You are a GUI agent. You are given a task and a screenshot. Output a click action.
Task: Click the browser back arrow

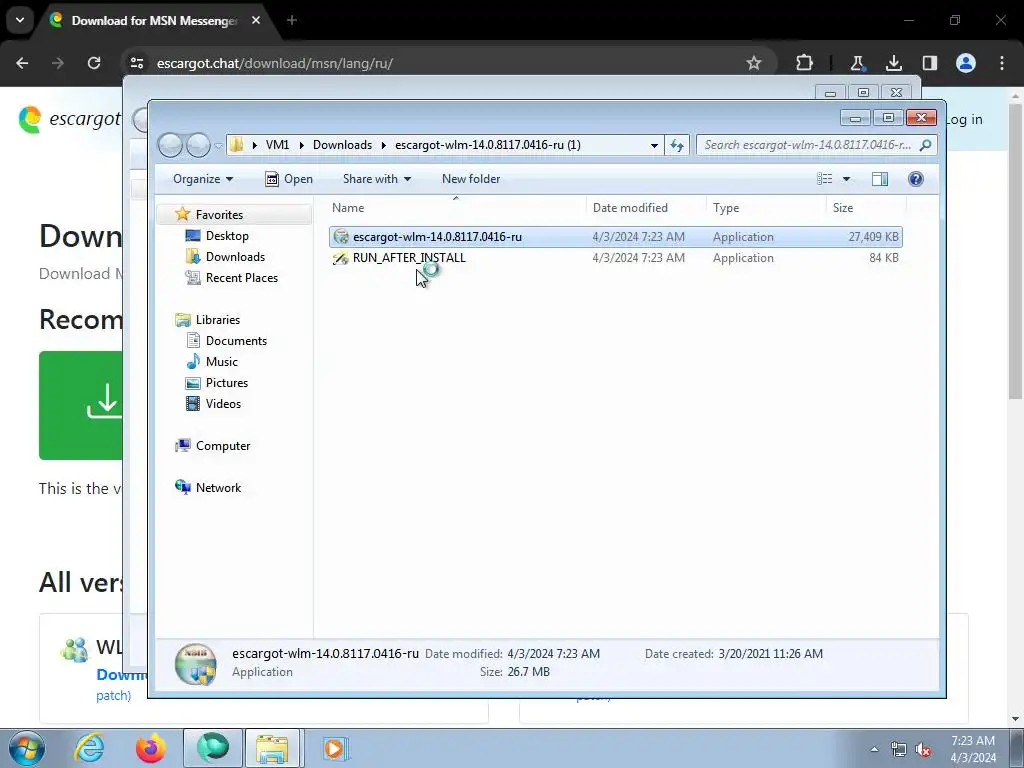pos(22,63)
